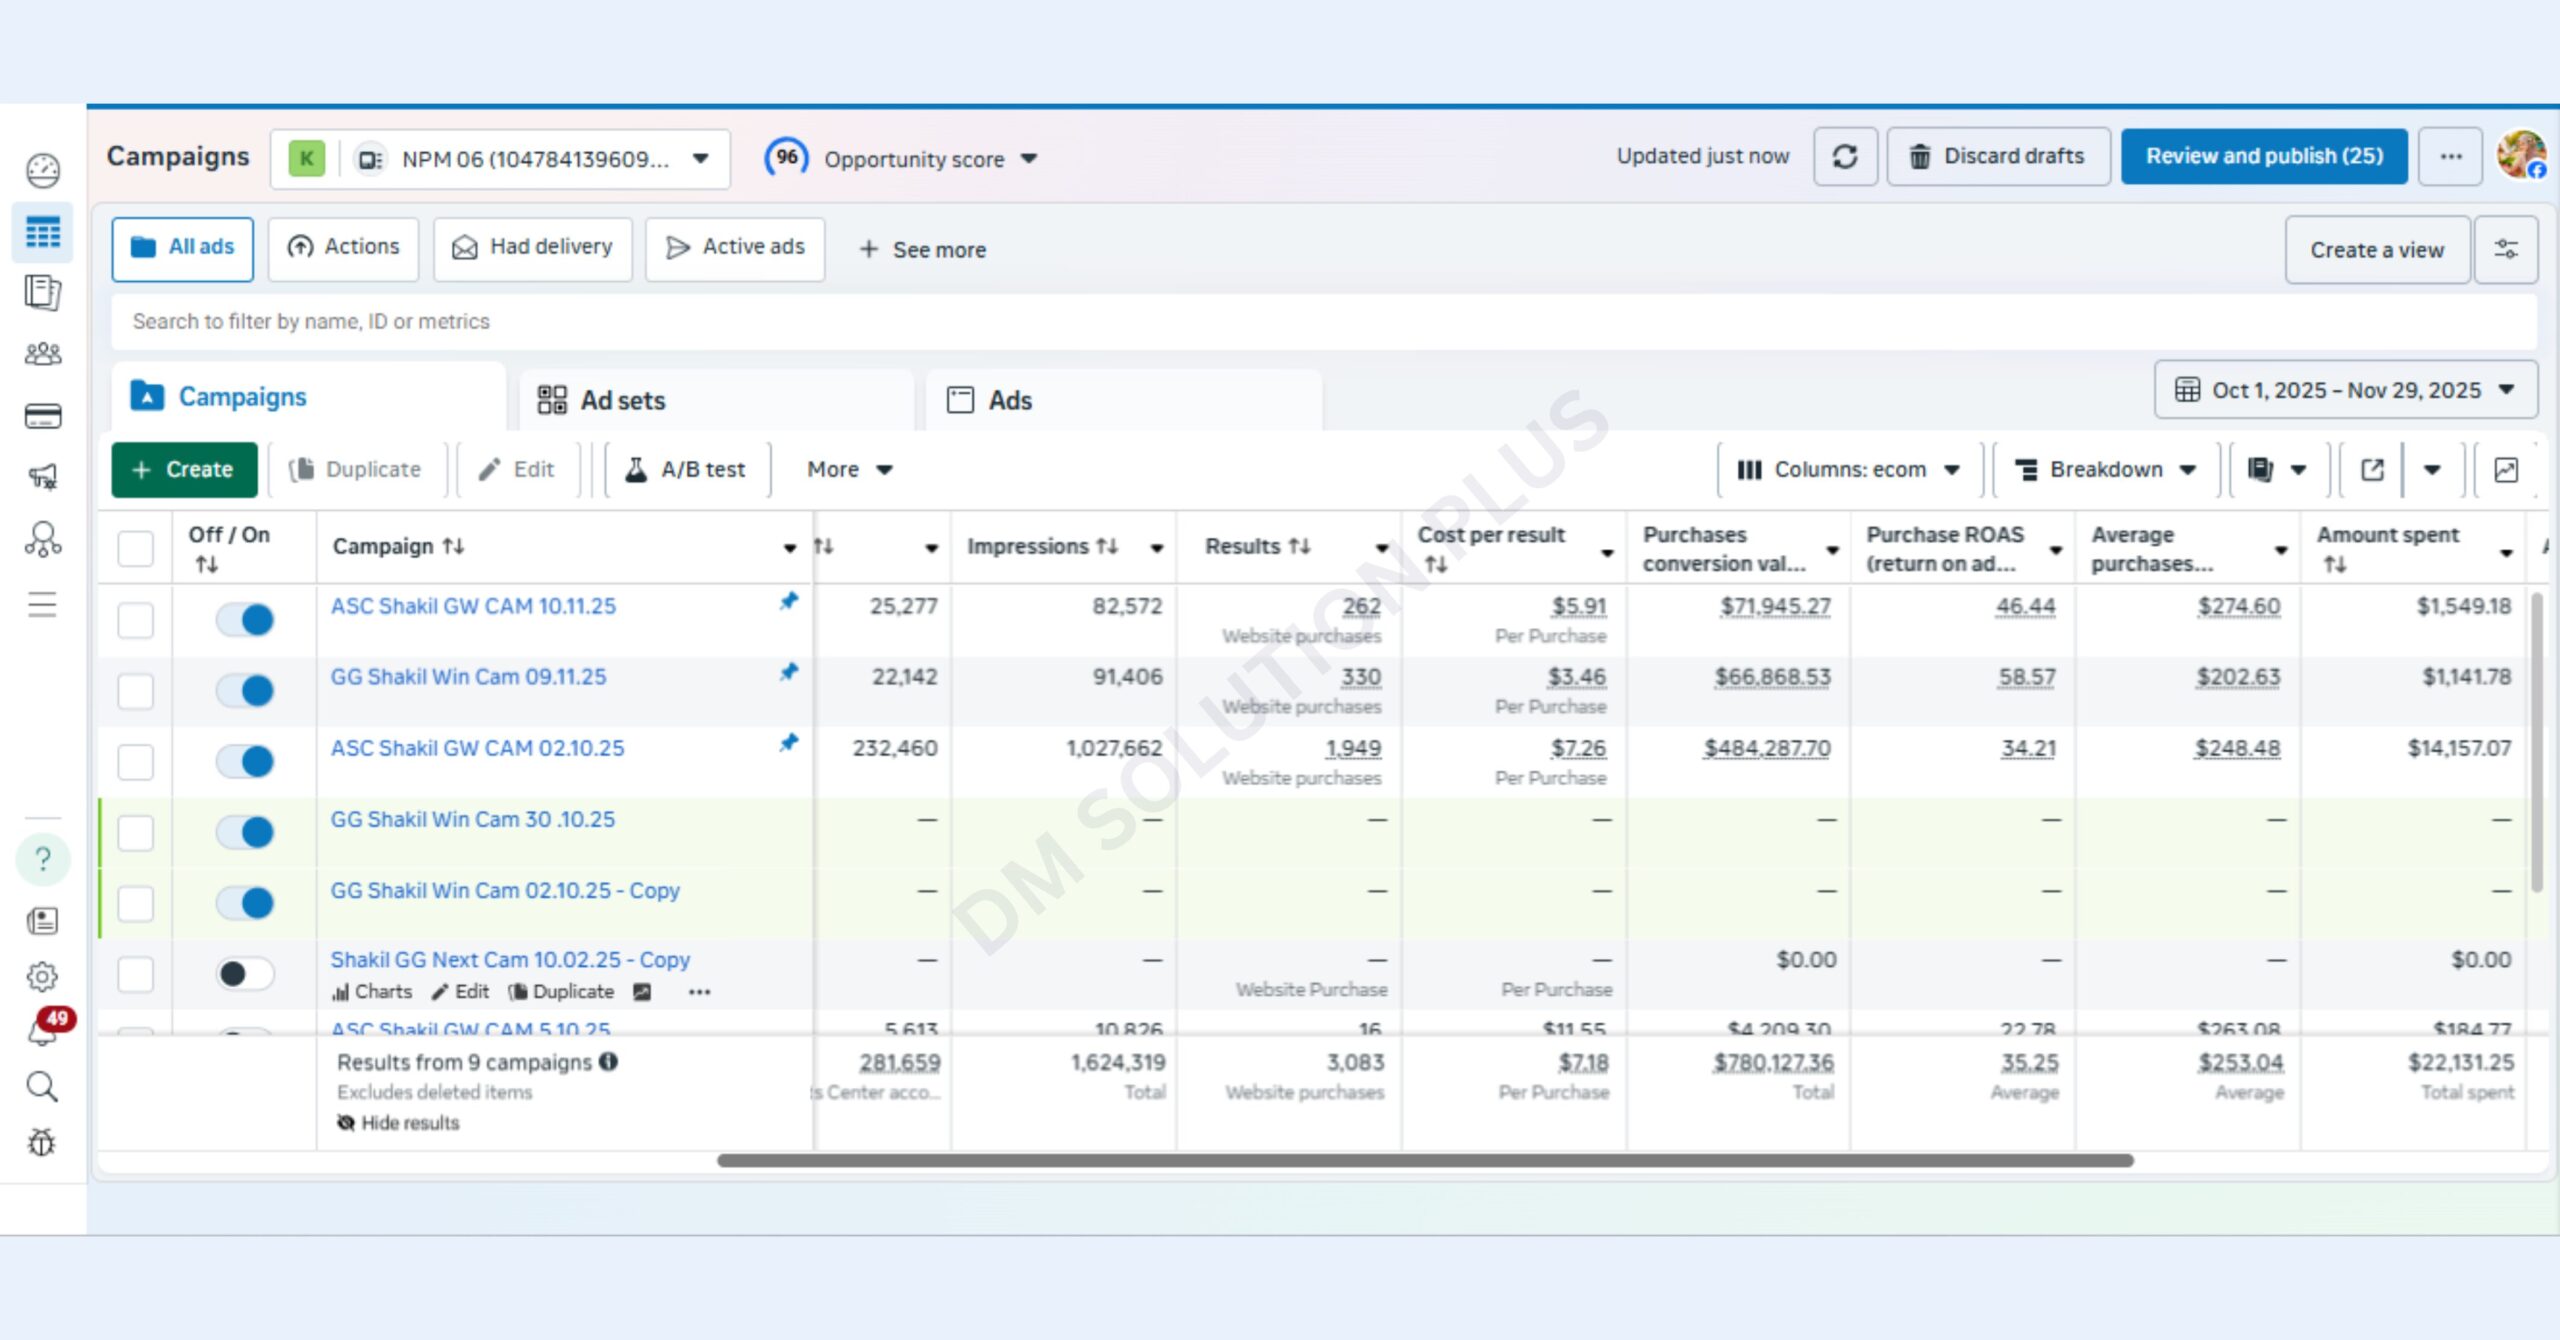Click the refresh data icon button
The image size is (2560, 1340).
click(x=1844, y=157)
